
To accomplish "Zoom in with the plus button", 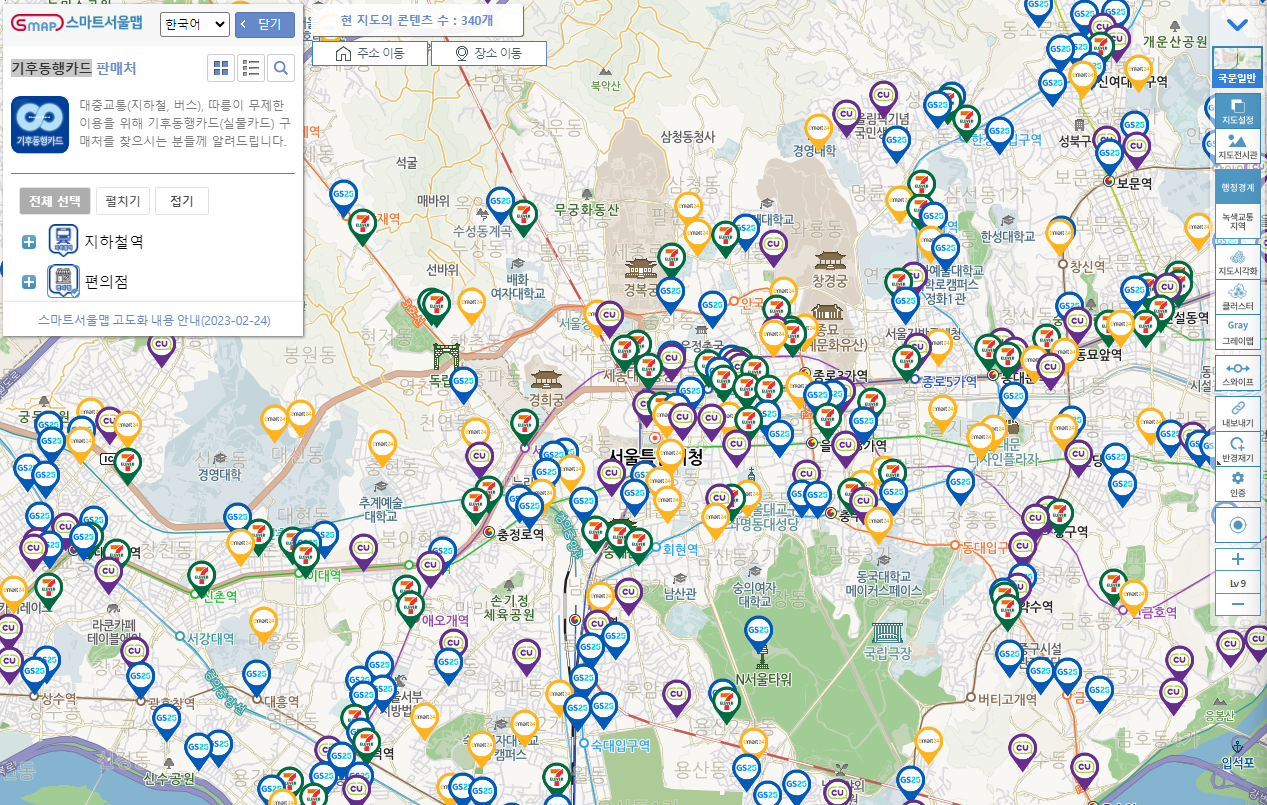I will [x=1238, y=559].
